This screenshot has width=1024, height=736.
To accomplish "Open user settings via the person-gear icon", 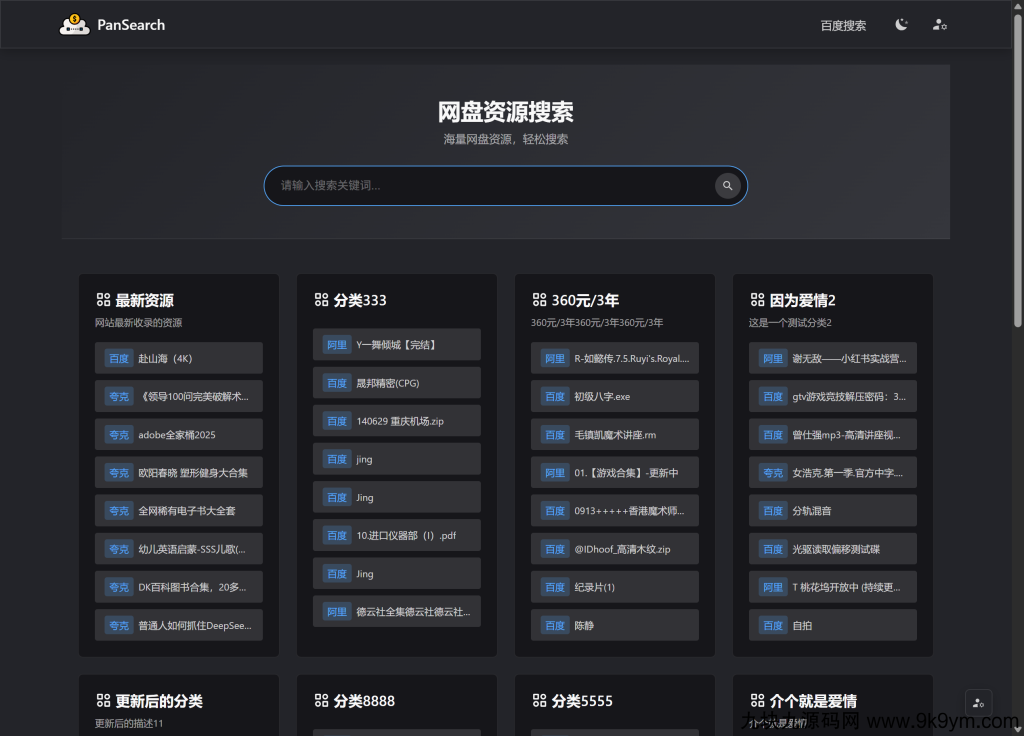I will click(x=940, y=25).
